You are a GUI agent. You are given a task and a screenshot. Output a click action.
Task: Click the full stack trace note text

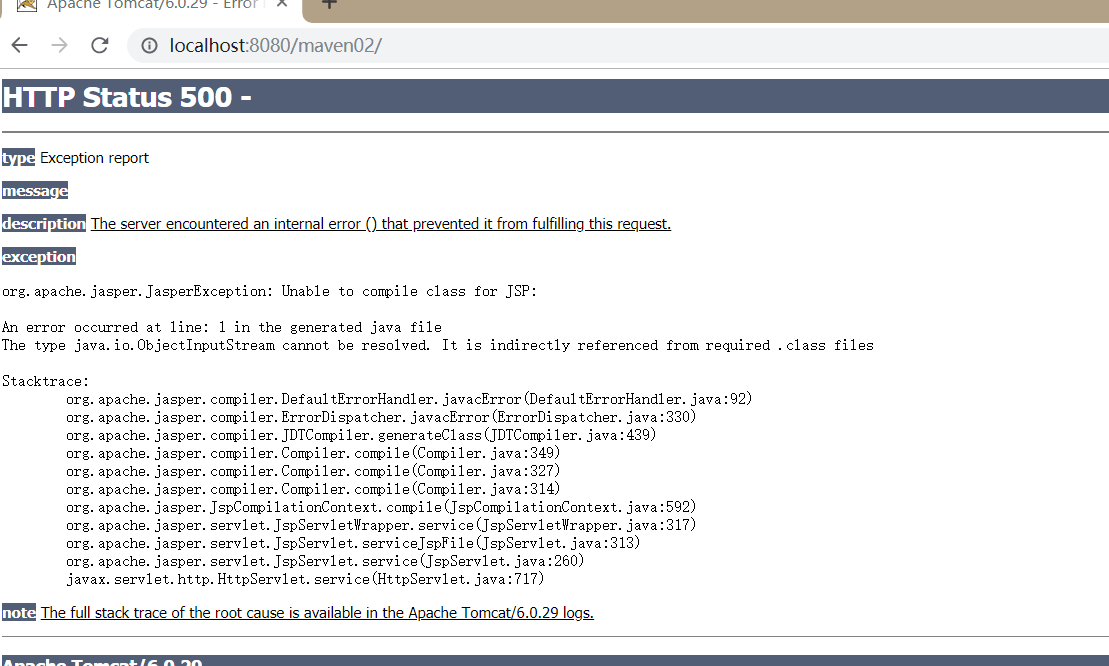[317, 613]
